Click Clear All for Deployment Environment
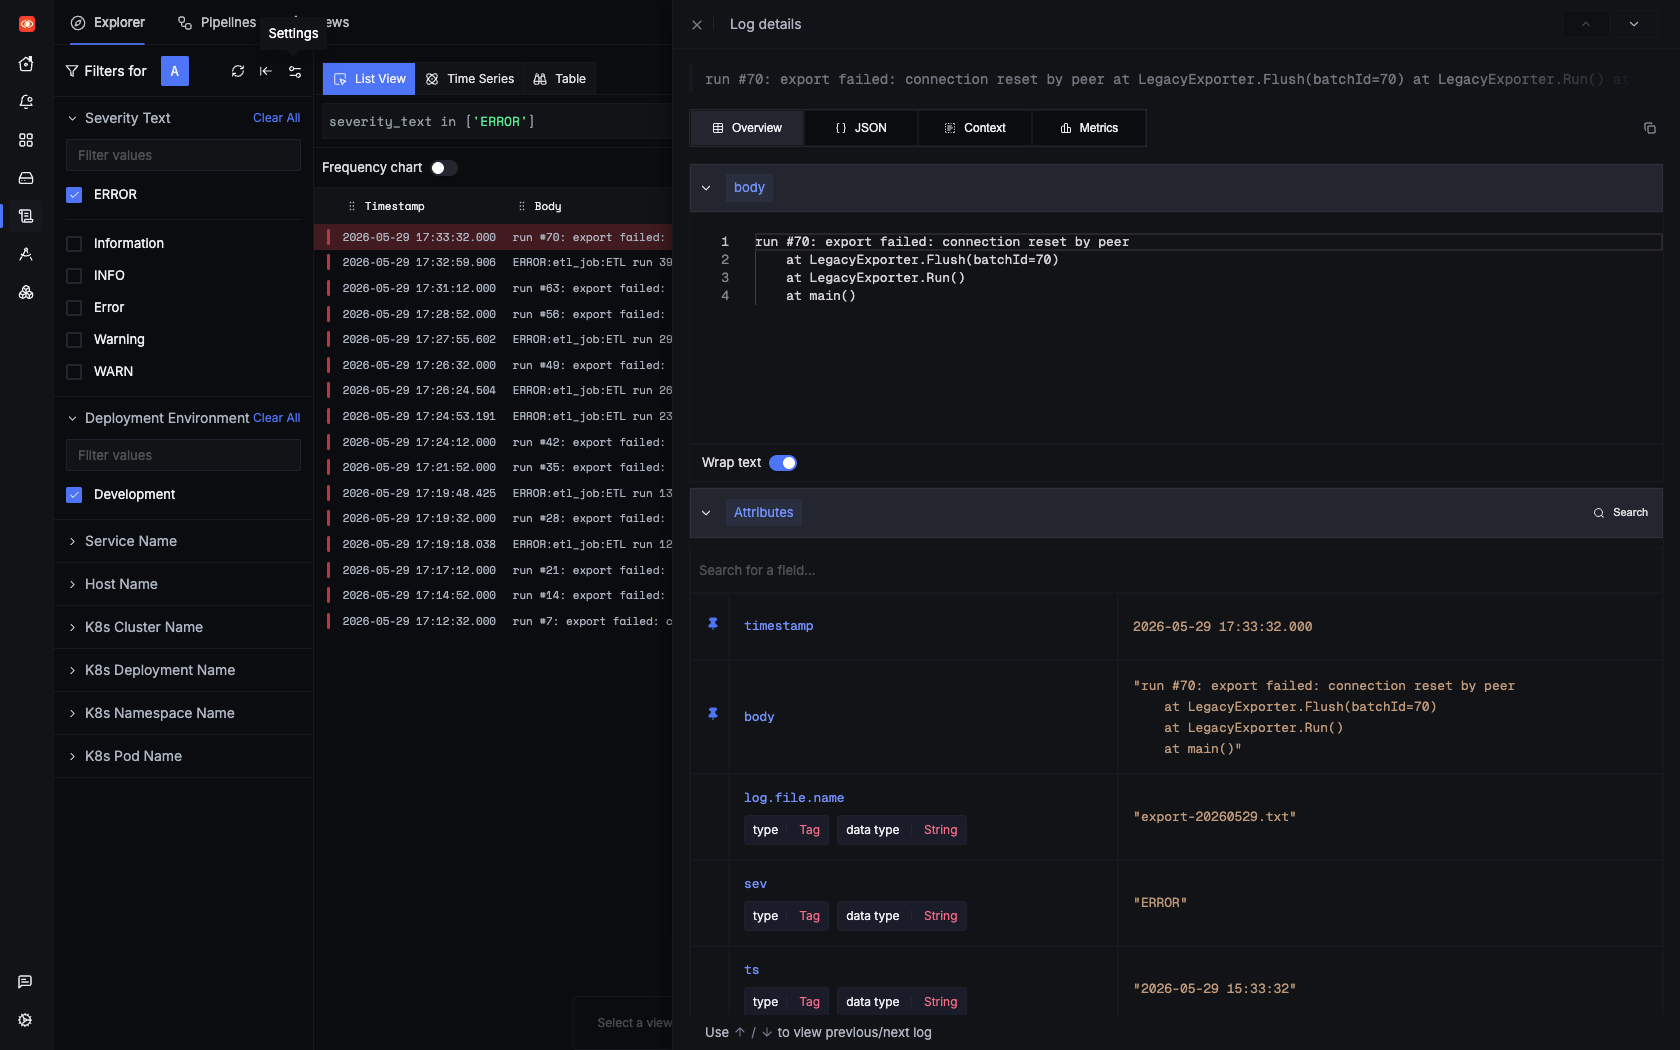The width and height of the screenshot is (1680, 1050). pyautogui.click(x=276, y=418)
